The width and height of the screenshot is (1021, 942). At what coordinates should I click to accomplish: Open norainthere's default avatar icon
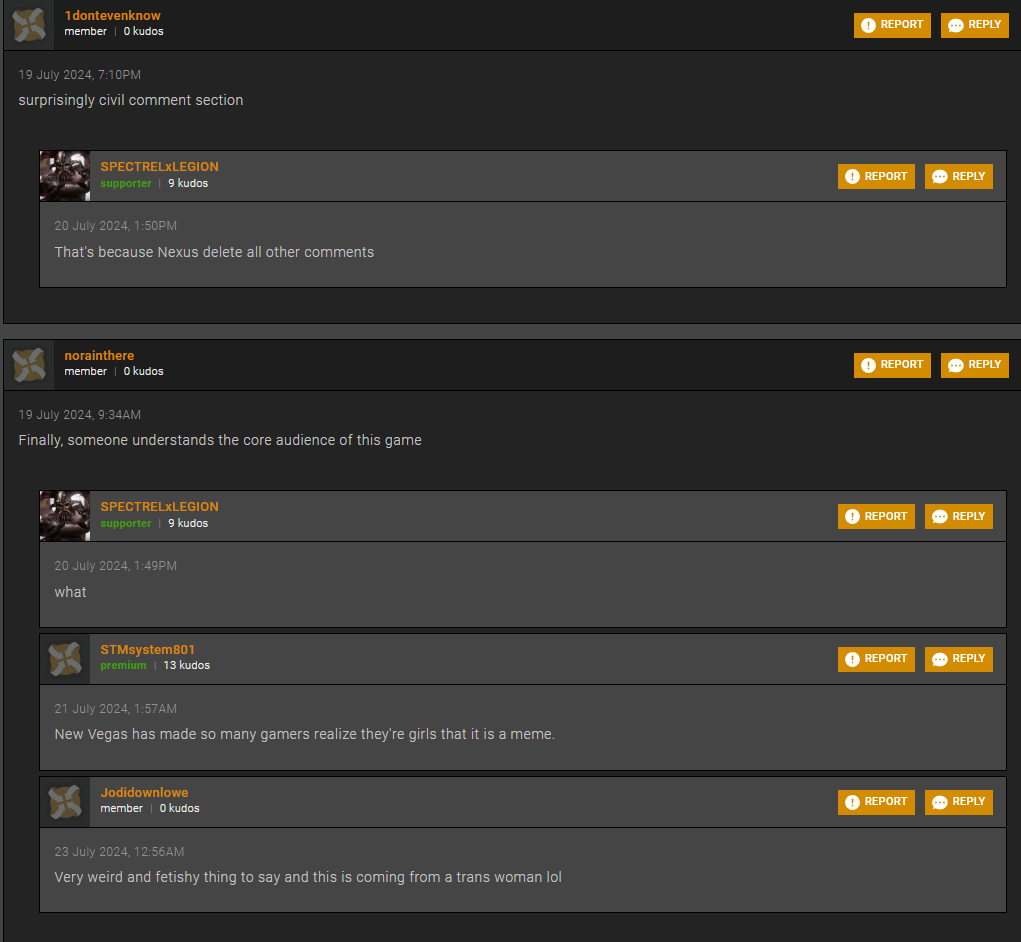(29, 365)
